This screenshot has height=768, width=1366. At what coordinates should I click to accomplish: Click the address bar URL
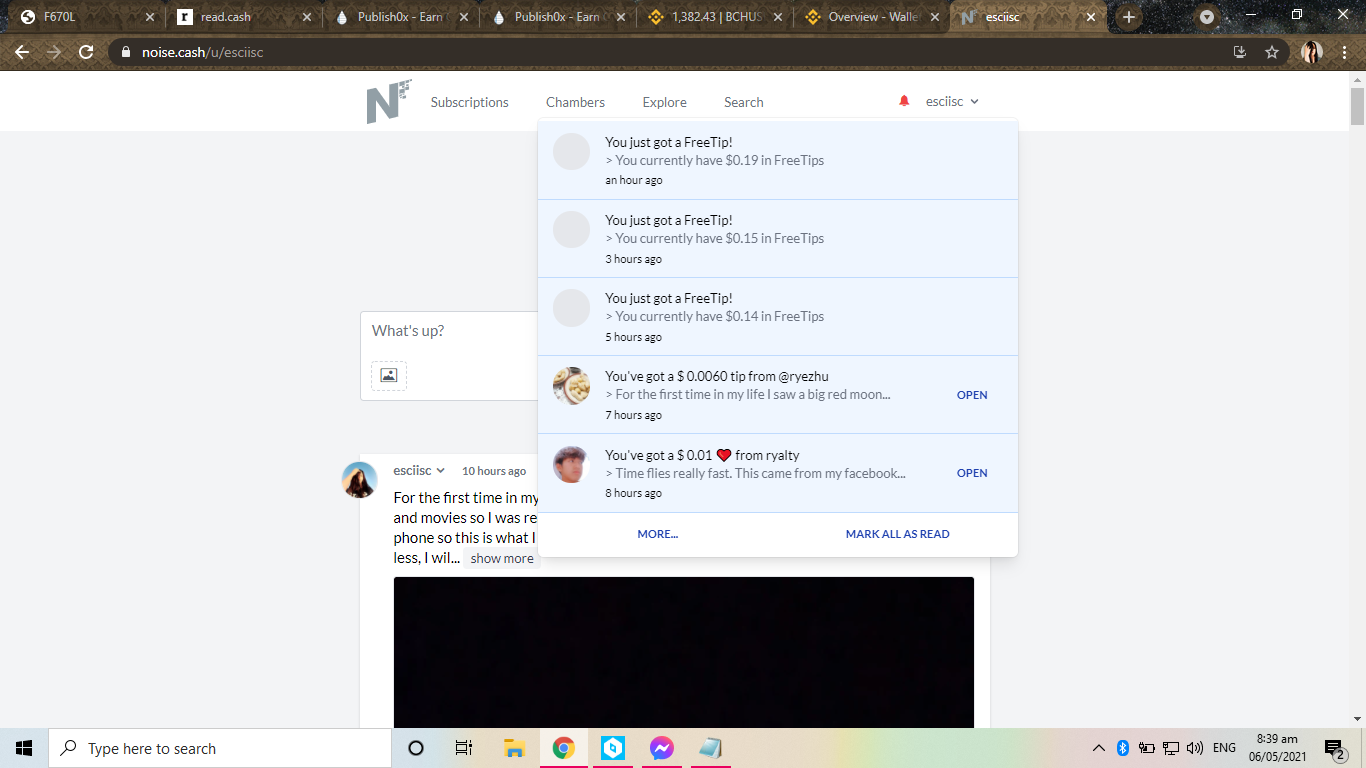point(203,52)
